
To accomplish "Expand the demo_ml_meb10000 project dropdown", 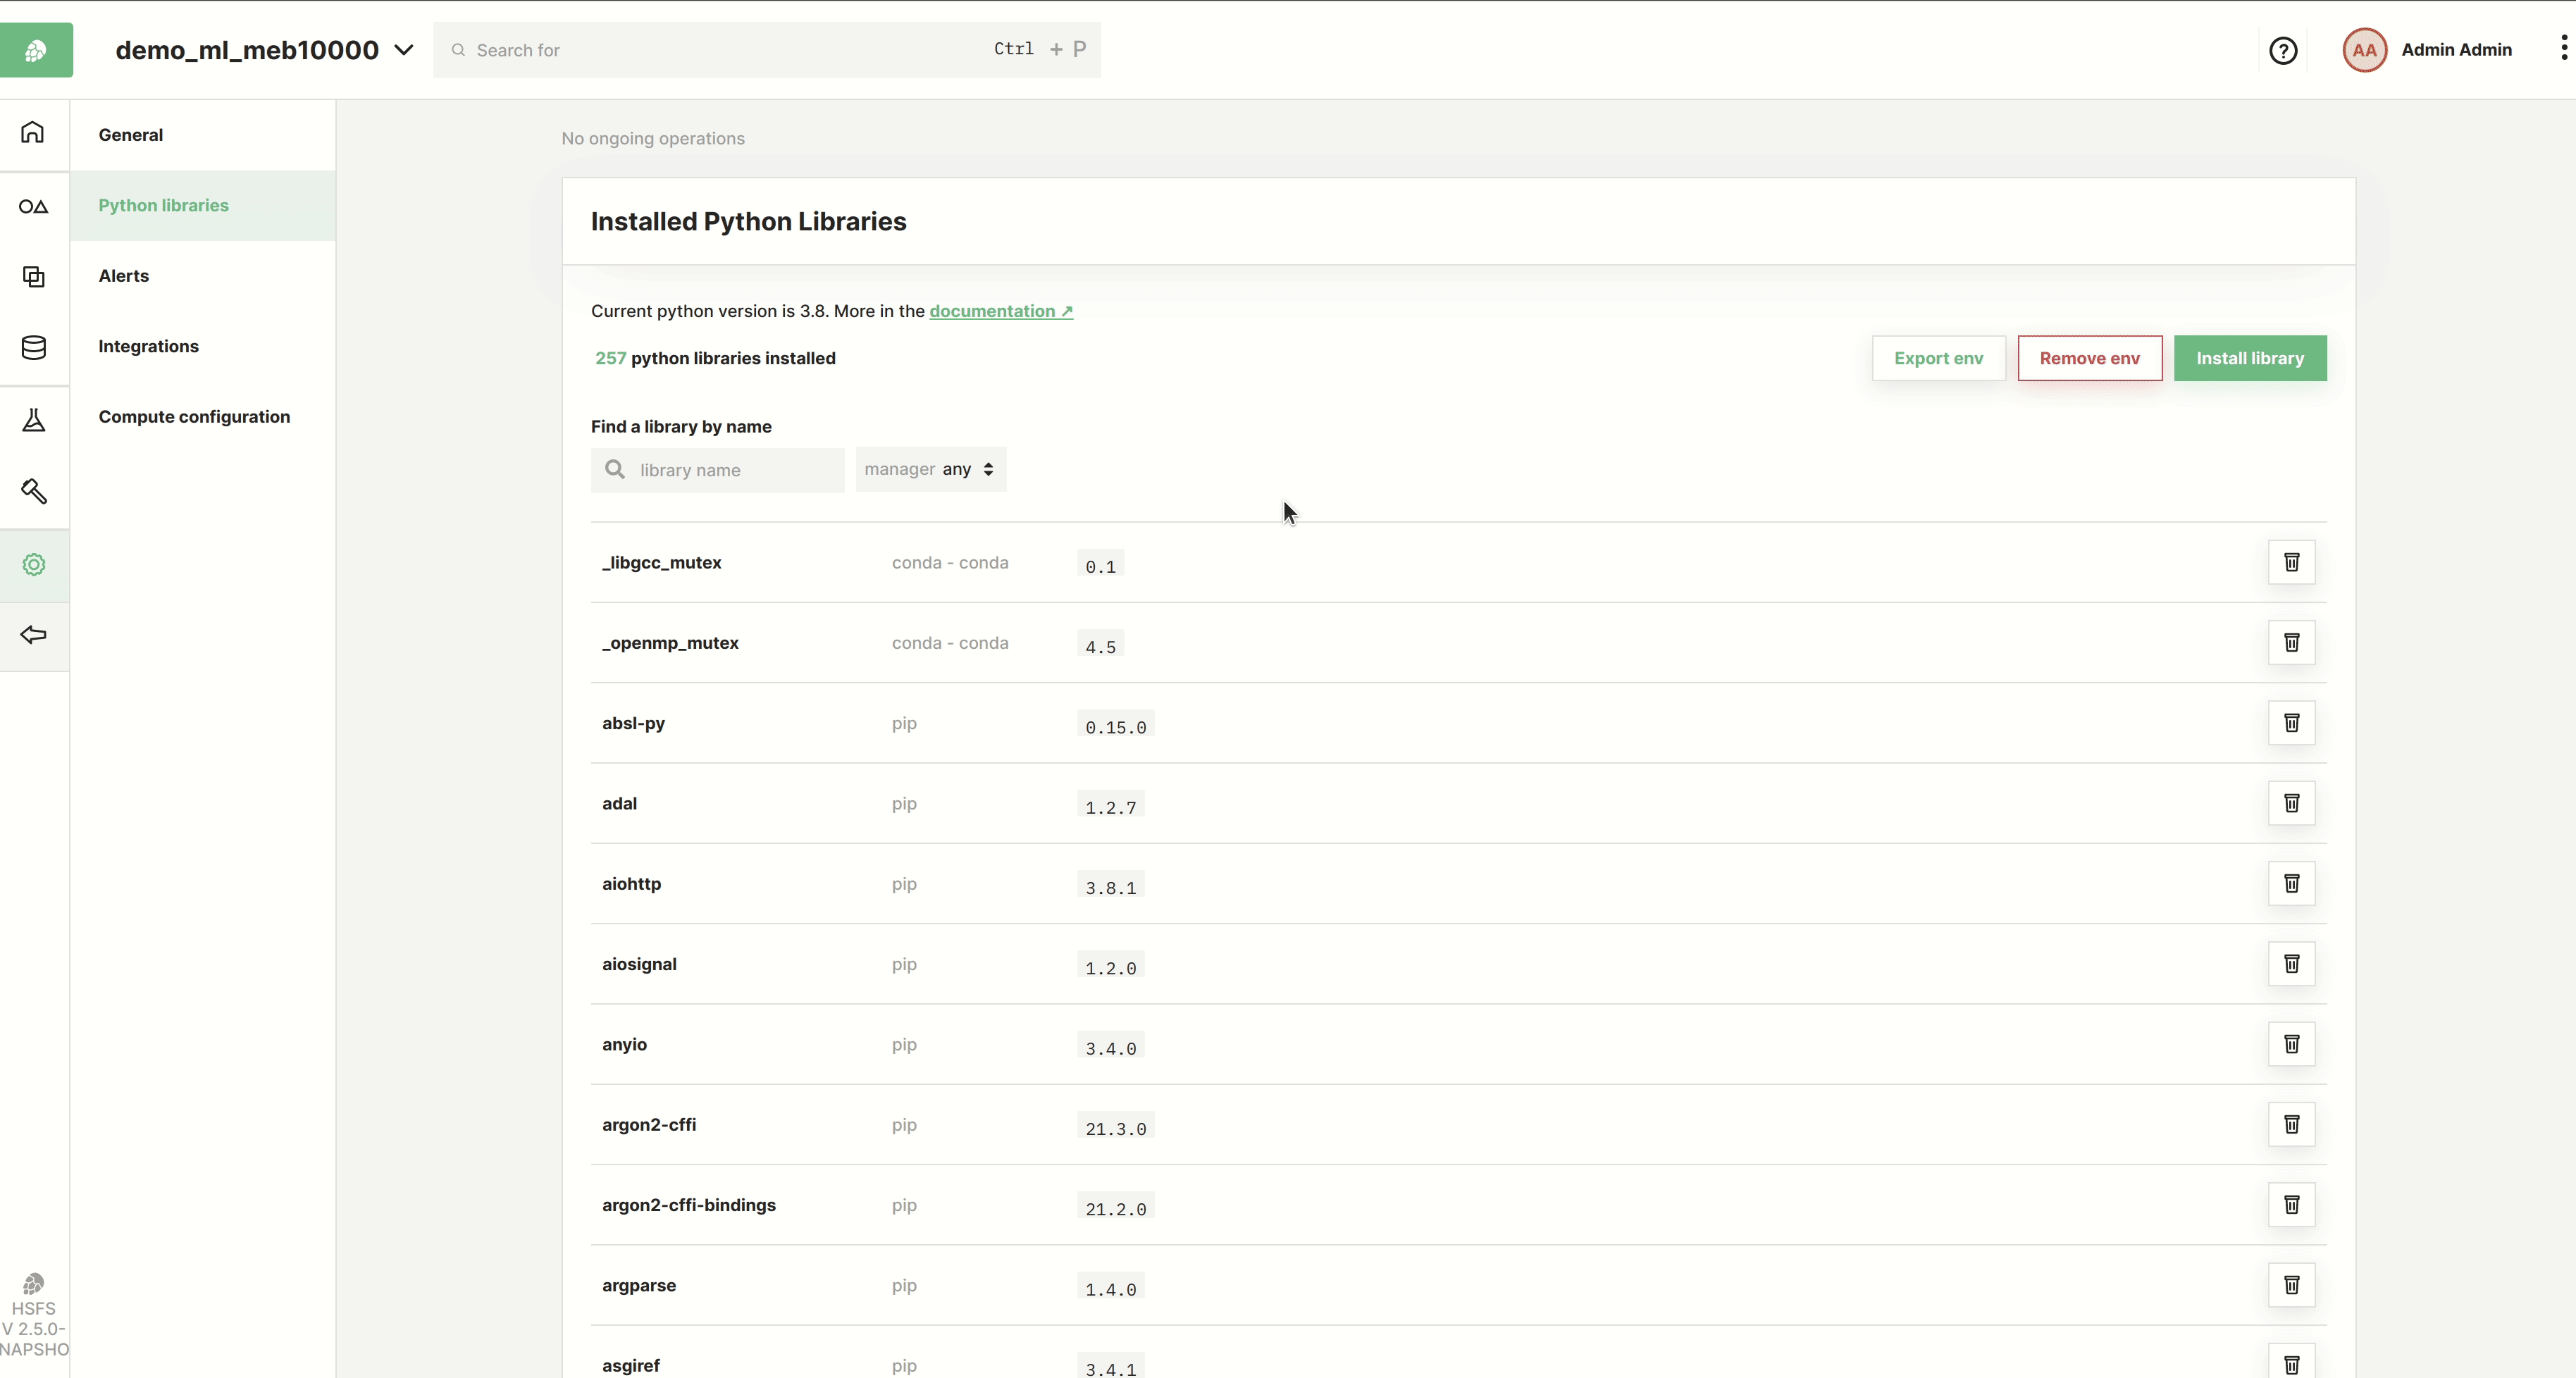I will [x=404, y=50].
